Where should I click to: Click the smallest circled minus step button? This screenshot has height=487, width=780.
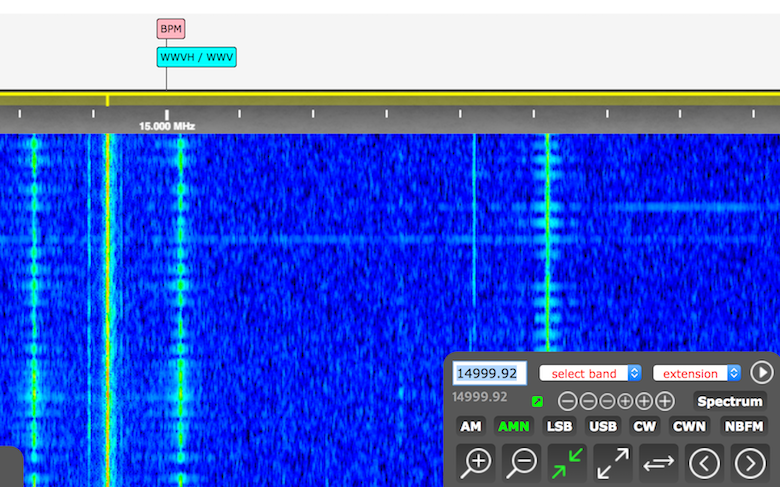(x=607, y=401)
